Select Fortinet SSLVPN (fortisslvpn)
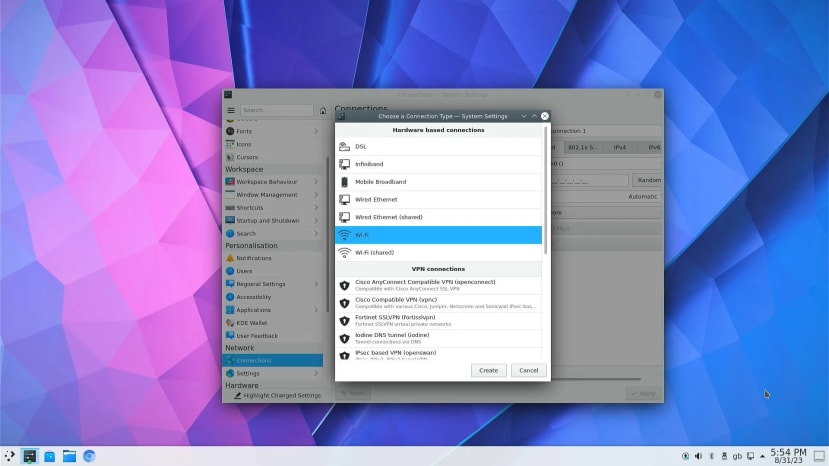829x466 pixels. pos(438,321)
